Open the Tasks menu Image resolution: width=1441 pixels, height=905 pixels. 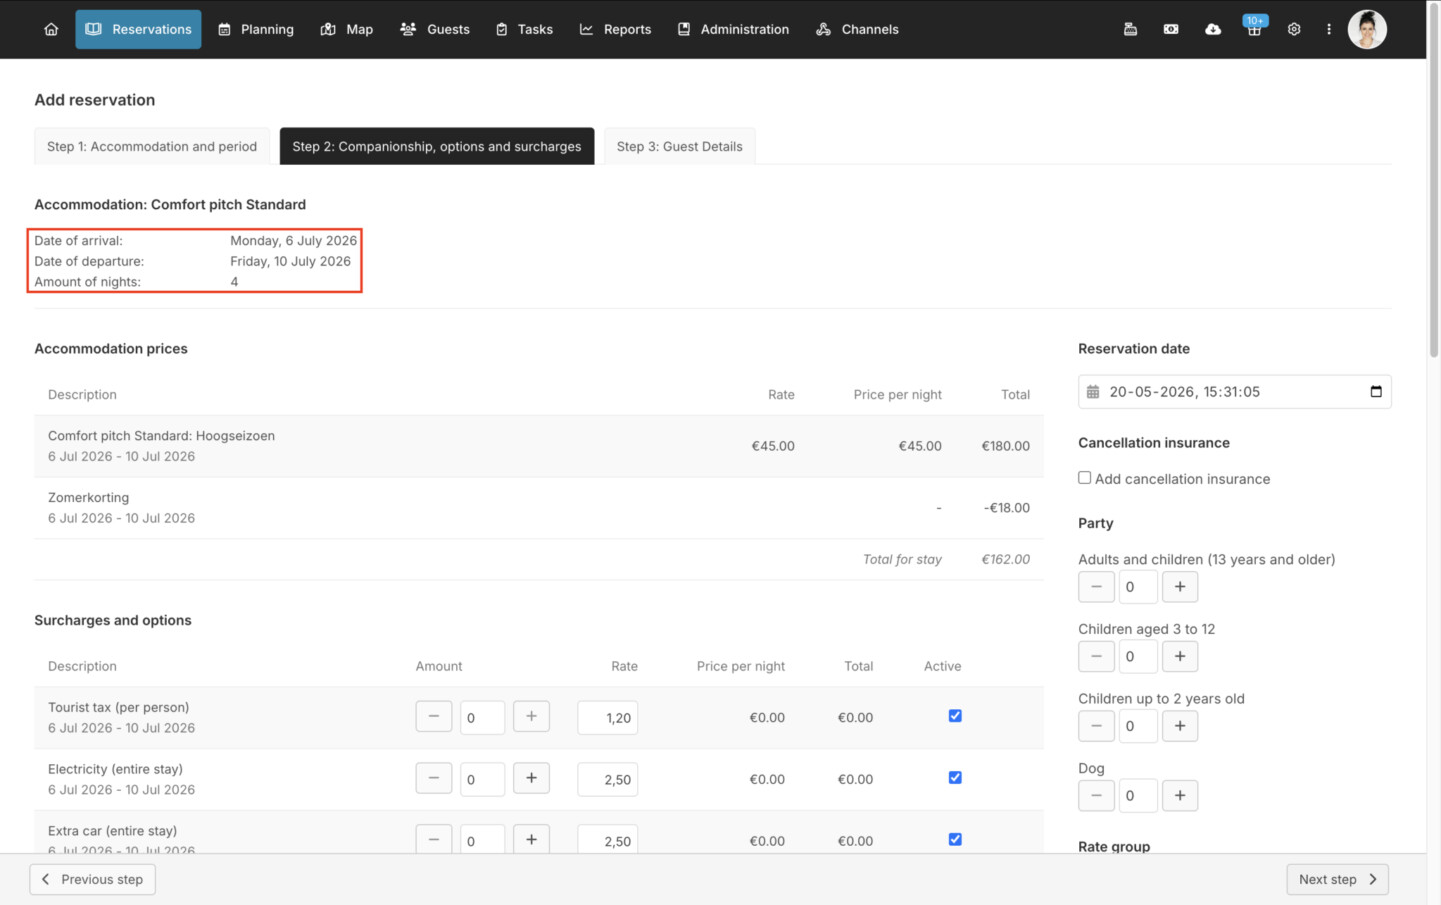click(524, 29)
